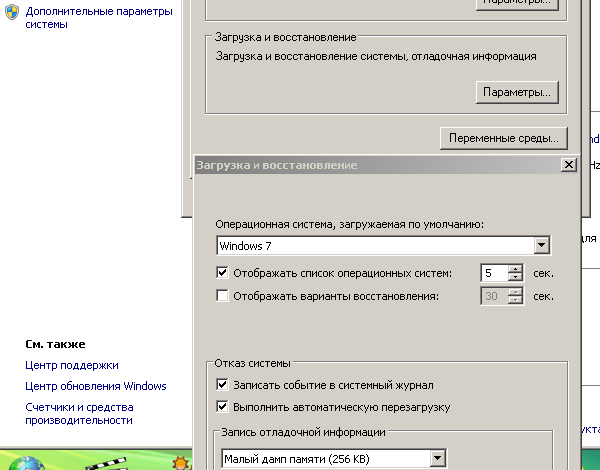Open Переменные среды dialog
Screen dimensions: 600x470
pyautogui.click(x=504, y=138)
